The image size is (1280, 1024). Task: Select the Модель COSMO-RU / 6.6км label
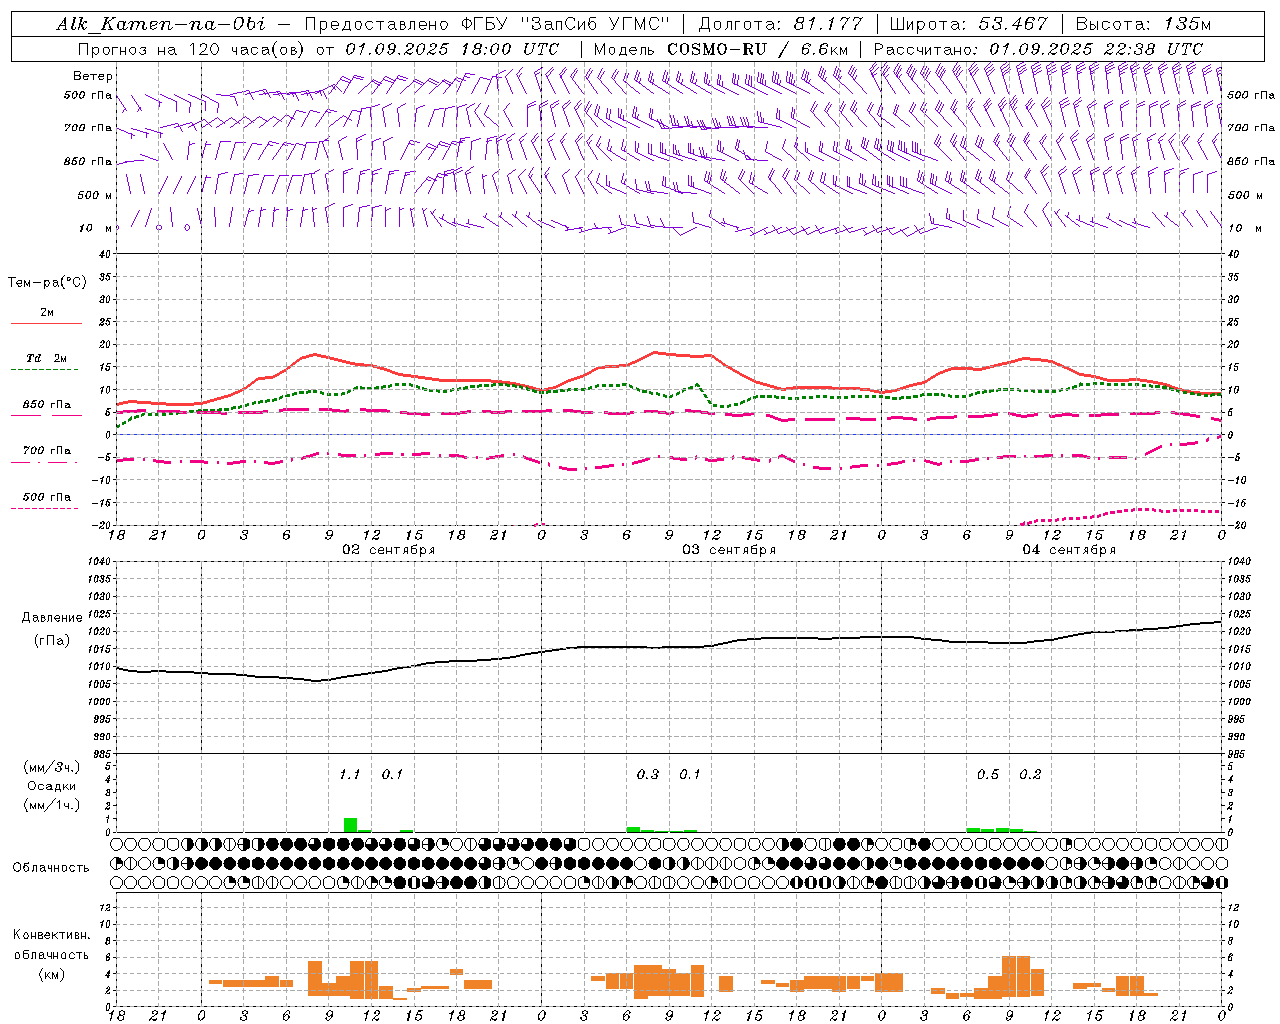pyautogui.click(x=721, y=49)
